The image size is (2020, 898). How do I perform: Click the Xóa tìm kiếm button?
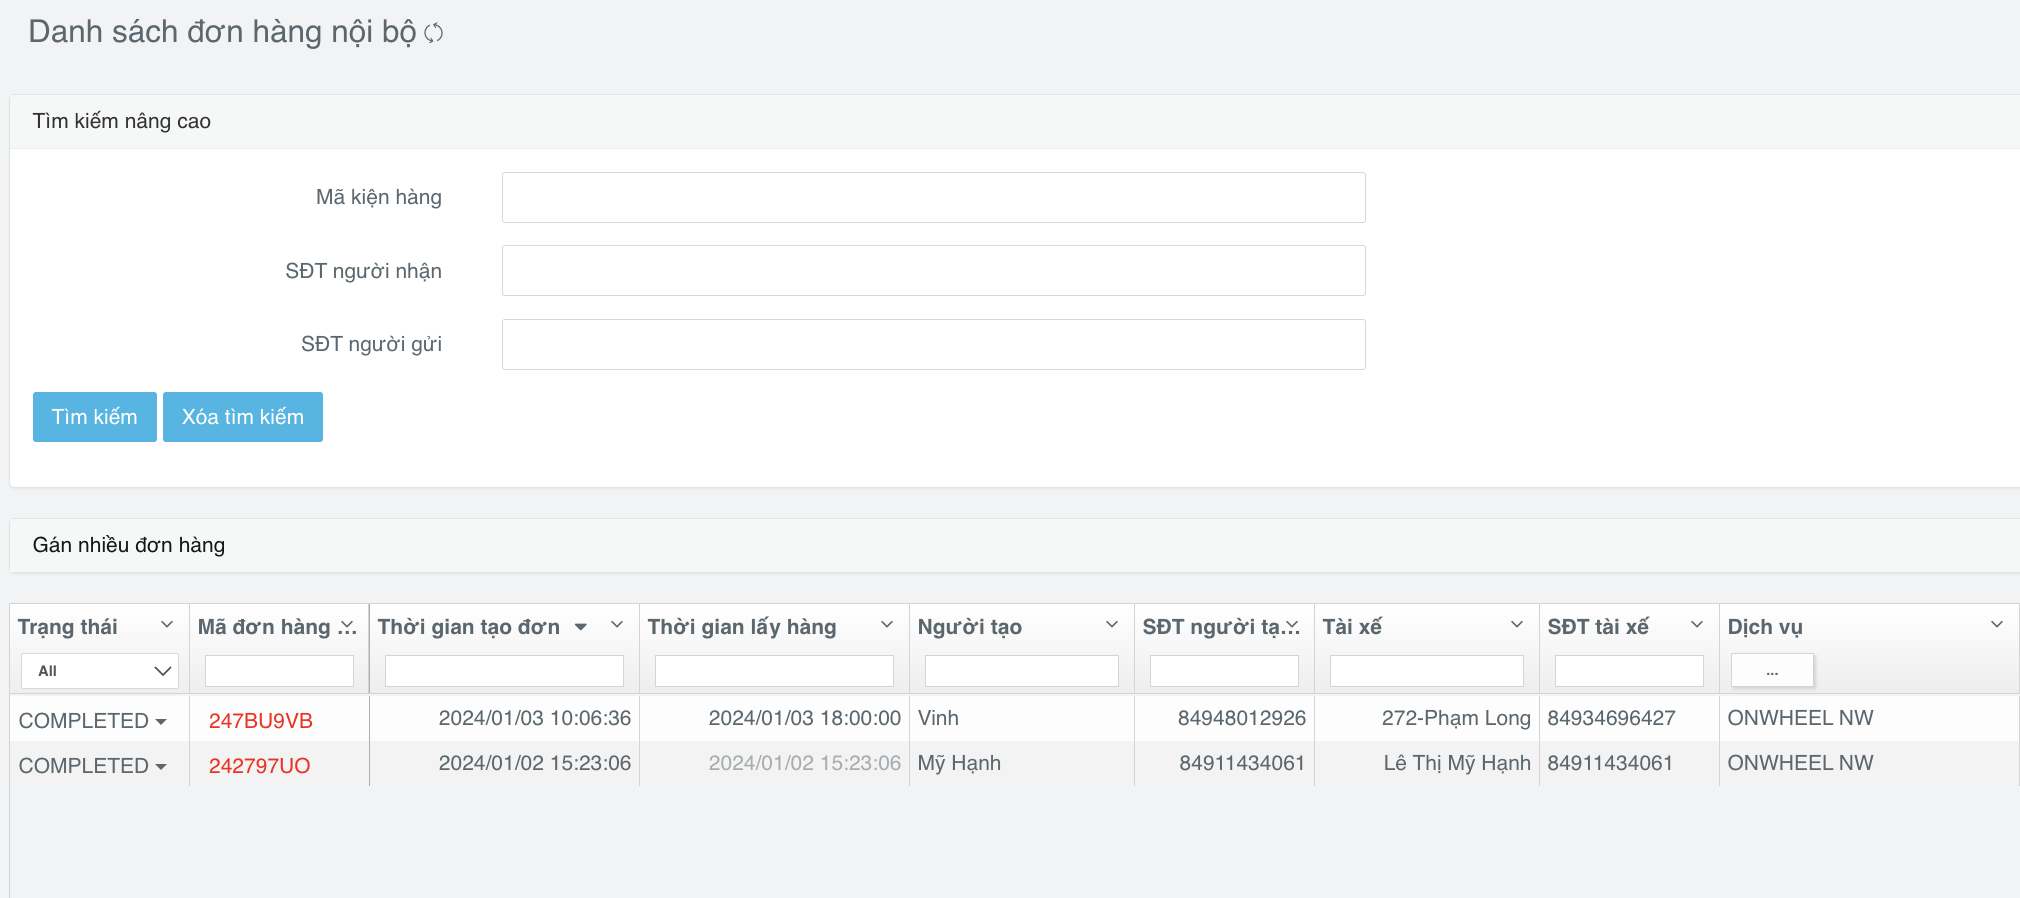click(x=243, y=417)
